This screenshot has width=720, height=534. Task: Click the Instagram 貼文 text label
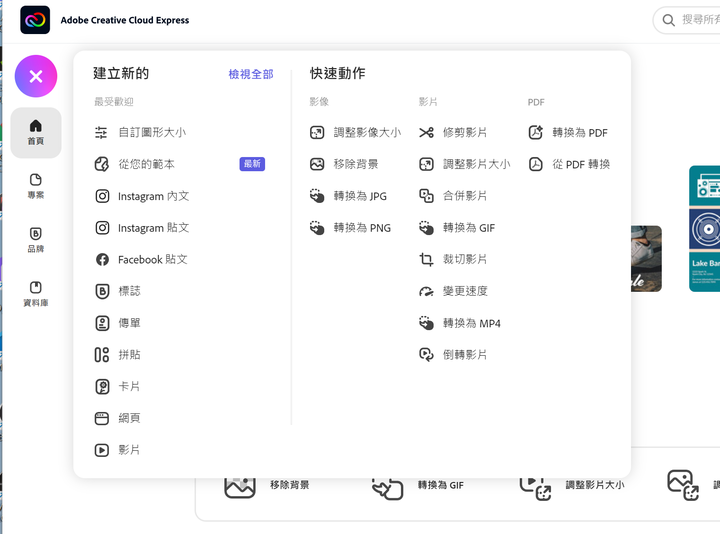[153, 228]
